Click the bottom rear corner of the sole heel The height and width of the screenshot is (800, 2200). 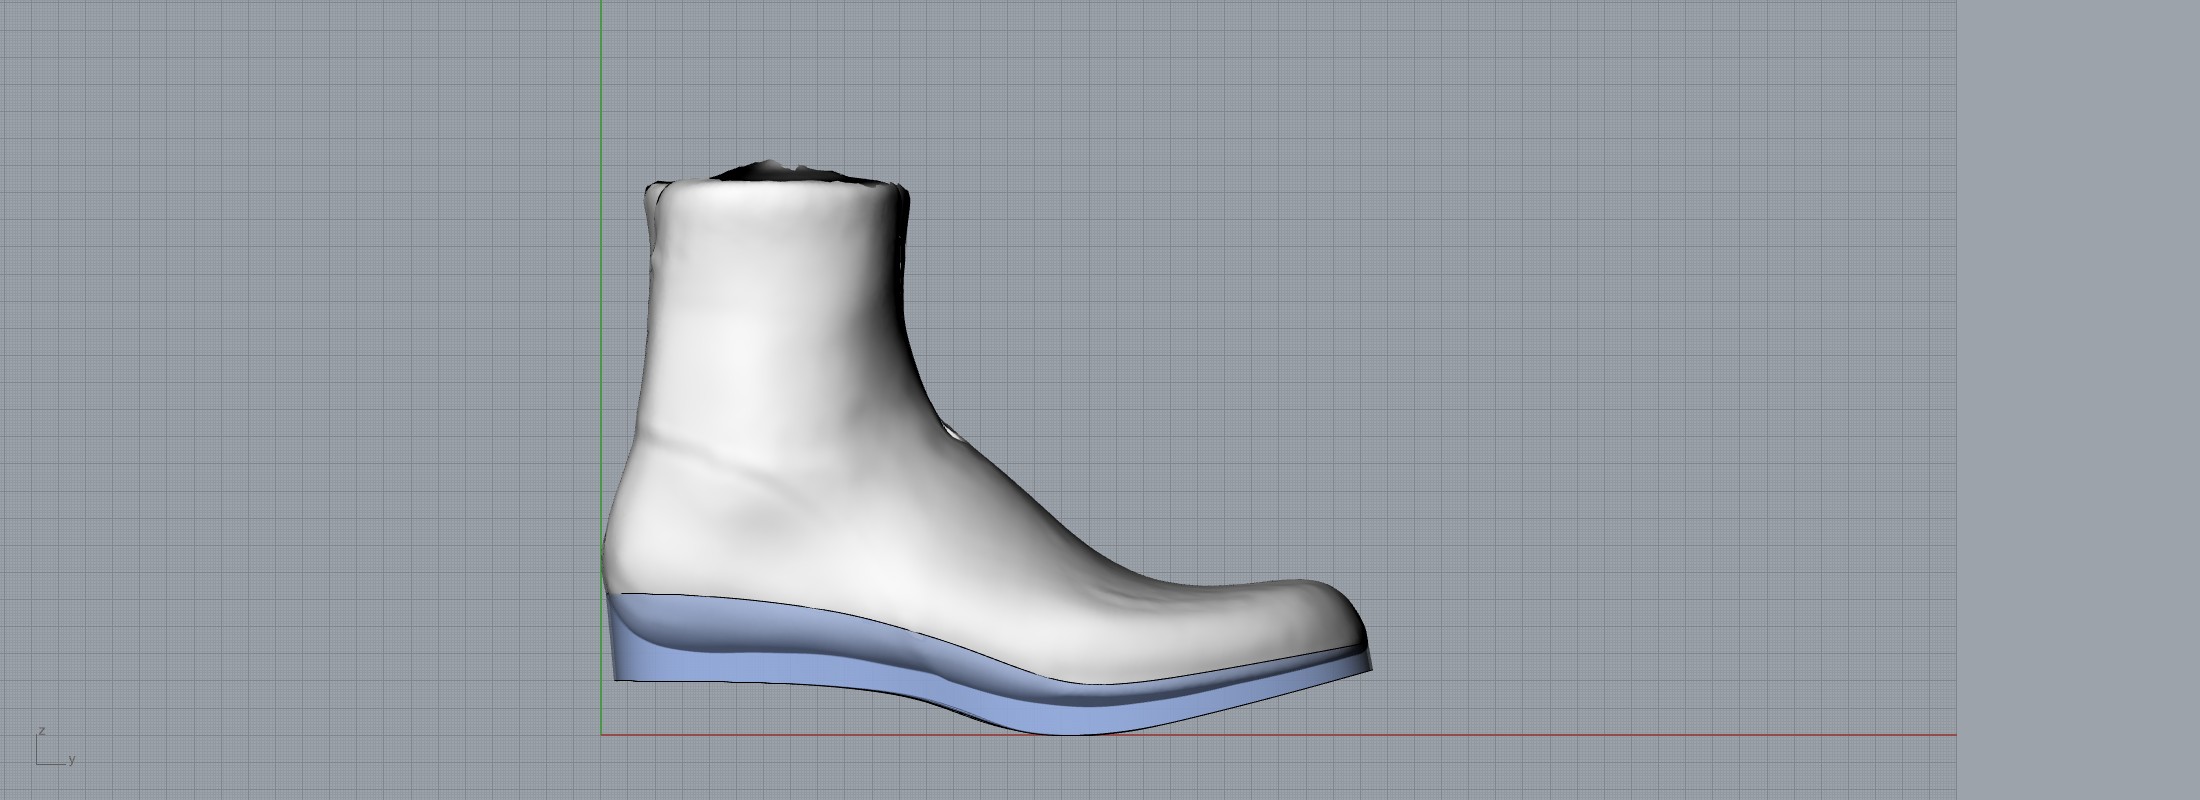(617, 680)
